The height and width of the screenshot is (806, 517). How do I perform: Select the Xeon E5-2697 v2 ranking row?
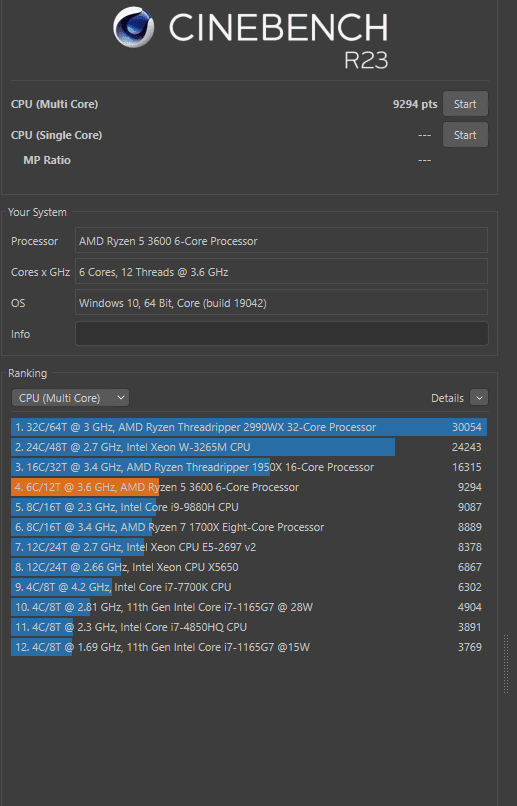249,547
